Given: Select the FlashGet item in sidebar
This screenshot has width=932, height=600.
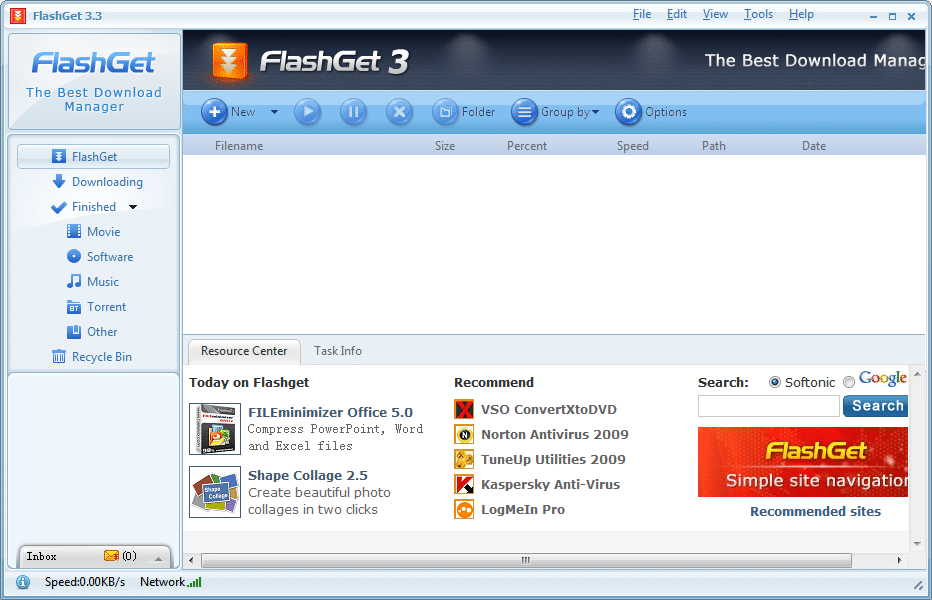Looking at the screenshot, I should [93, 156].
